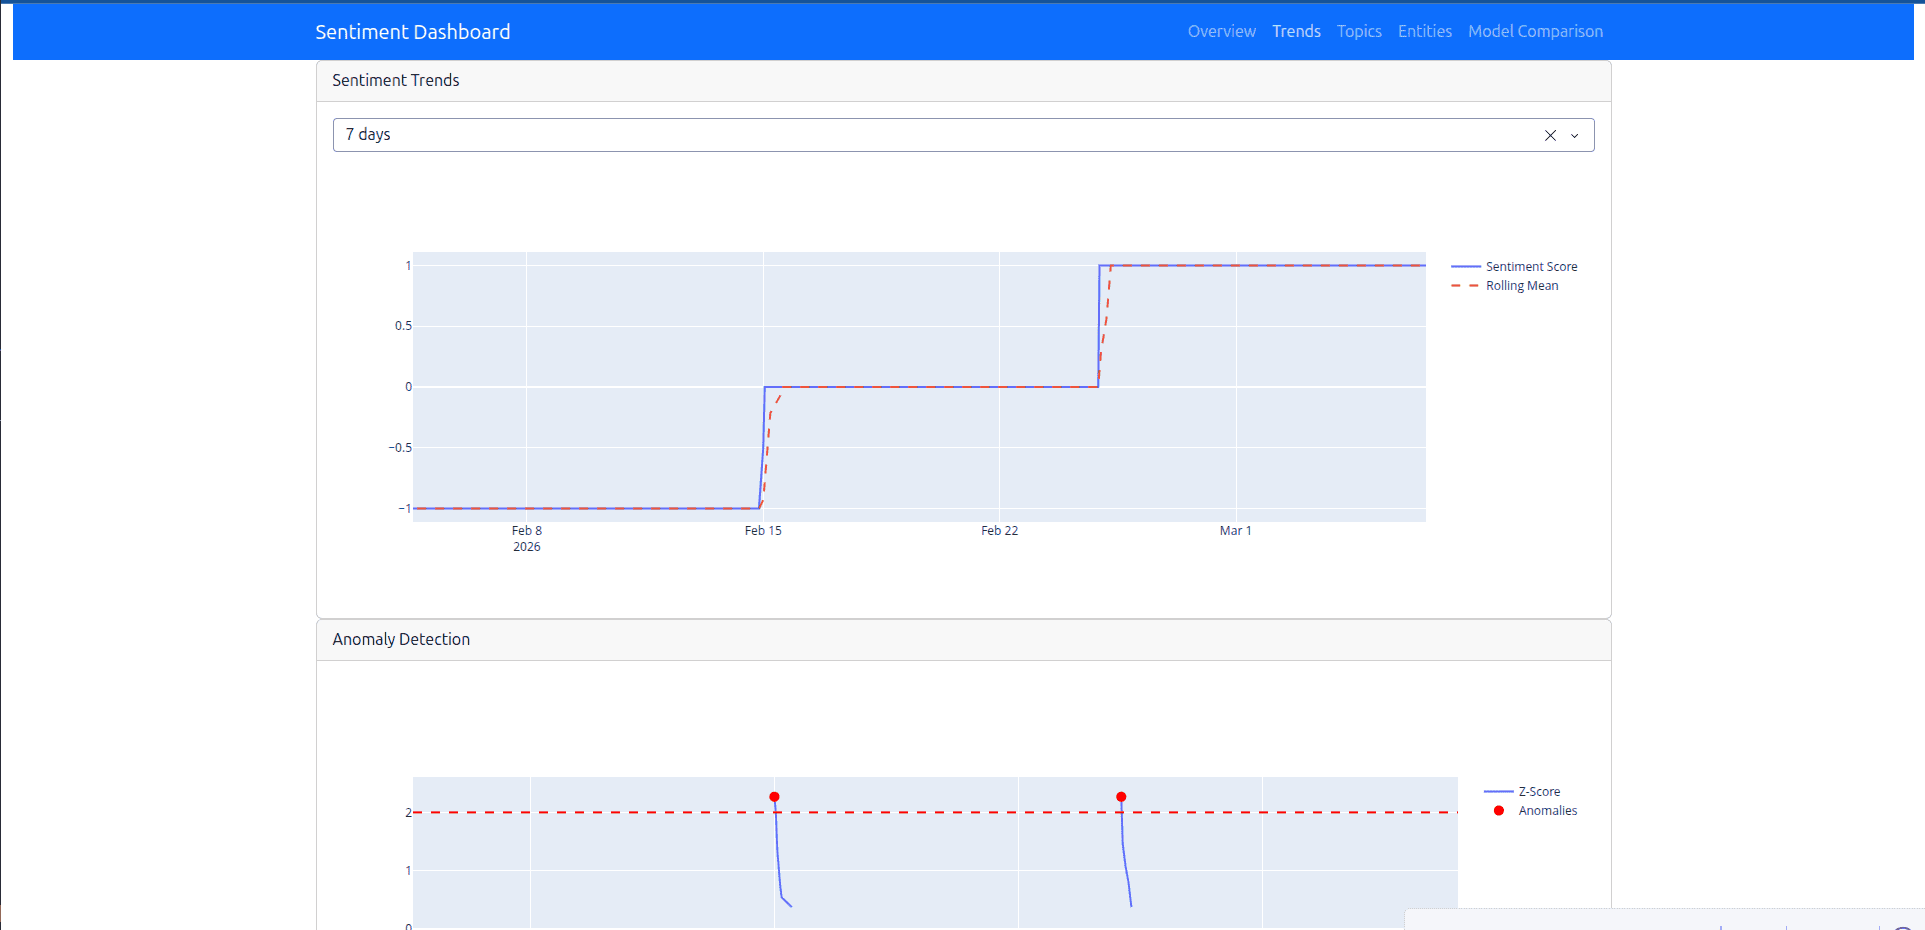Hide the Sentiment Score trace via its legend entry
This screenshot has height=930, width=1925.
click(1530, 266)
